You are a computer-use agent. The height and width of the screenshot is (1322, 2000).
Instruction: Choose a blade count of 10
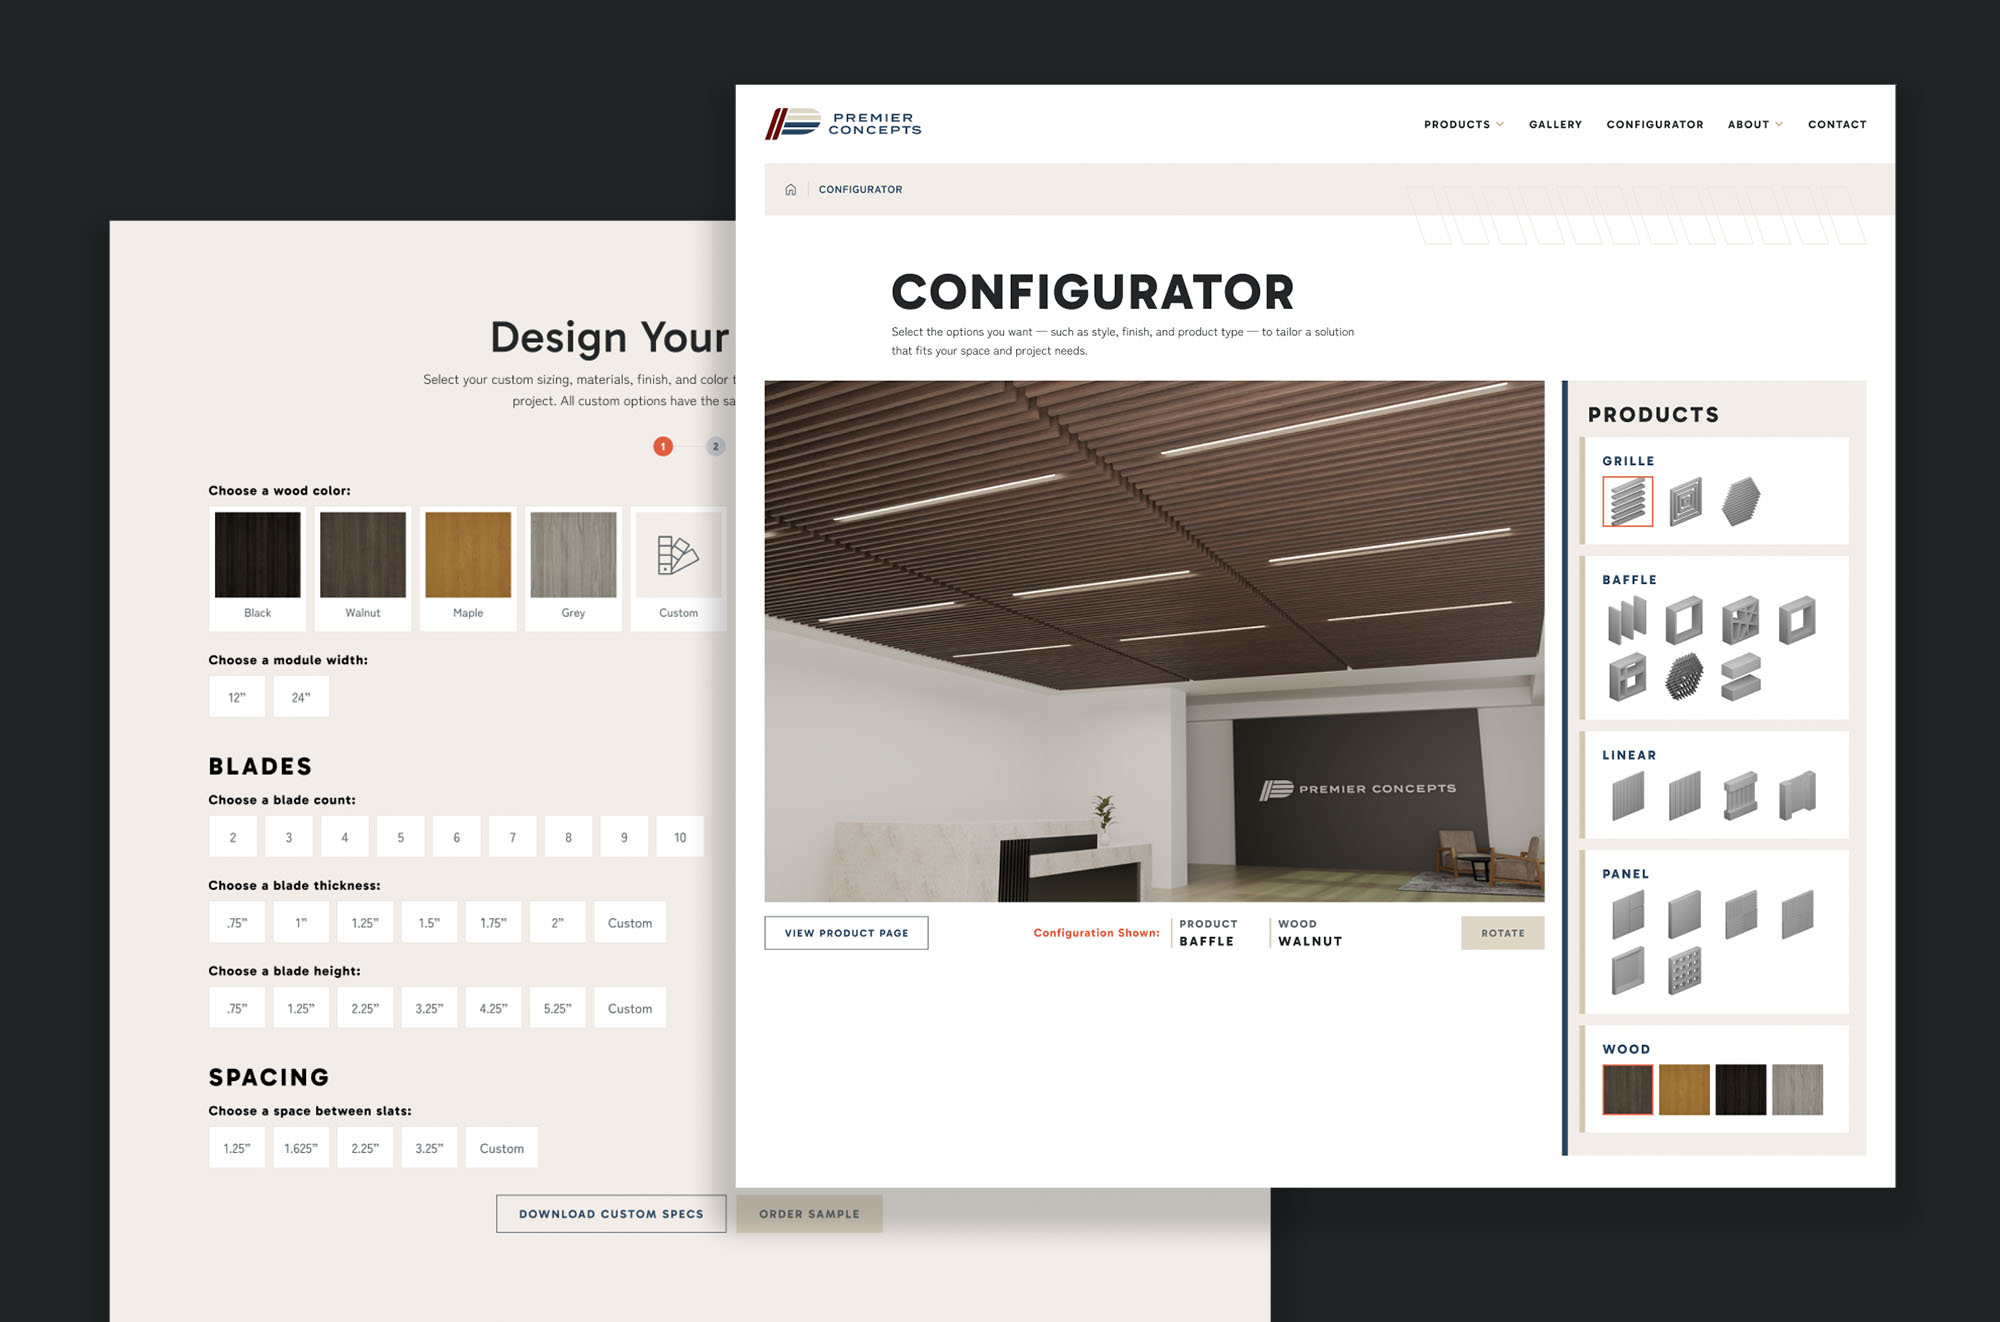tap(679, 837)
